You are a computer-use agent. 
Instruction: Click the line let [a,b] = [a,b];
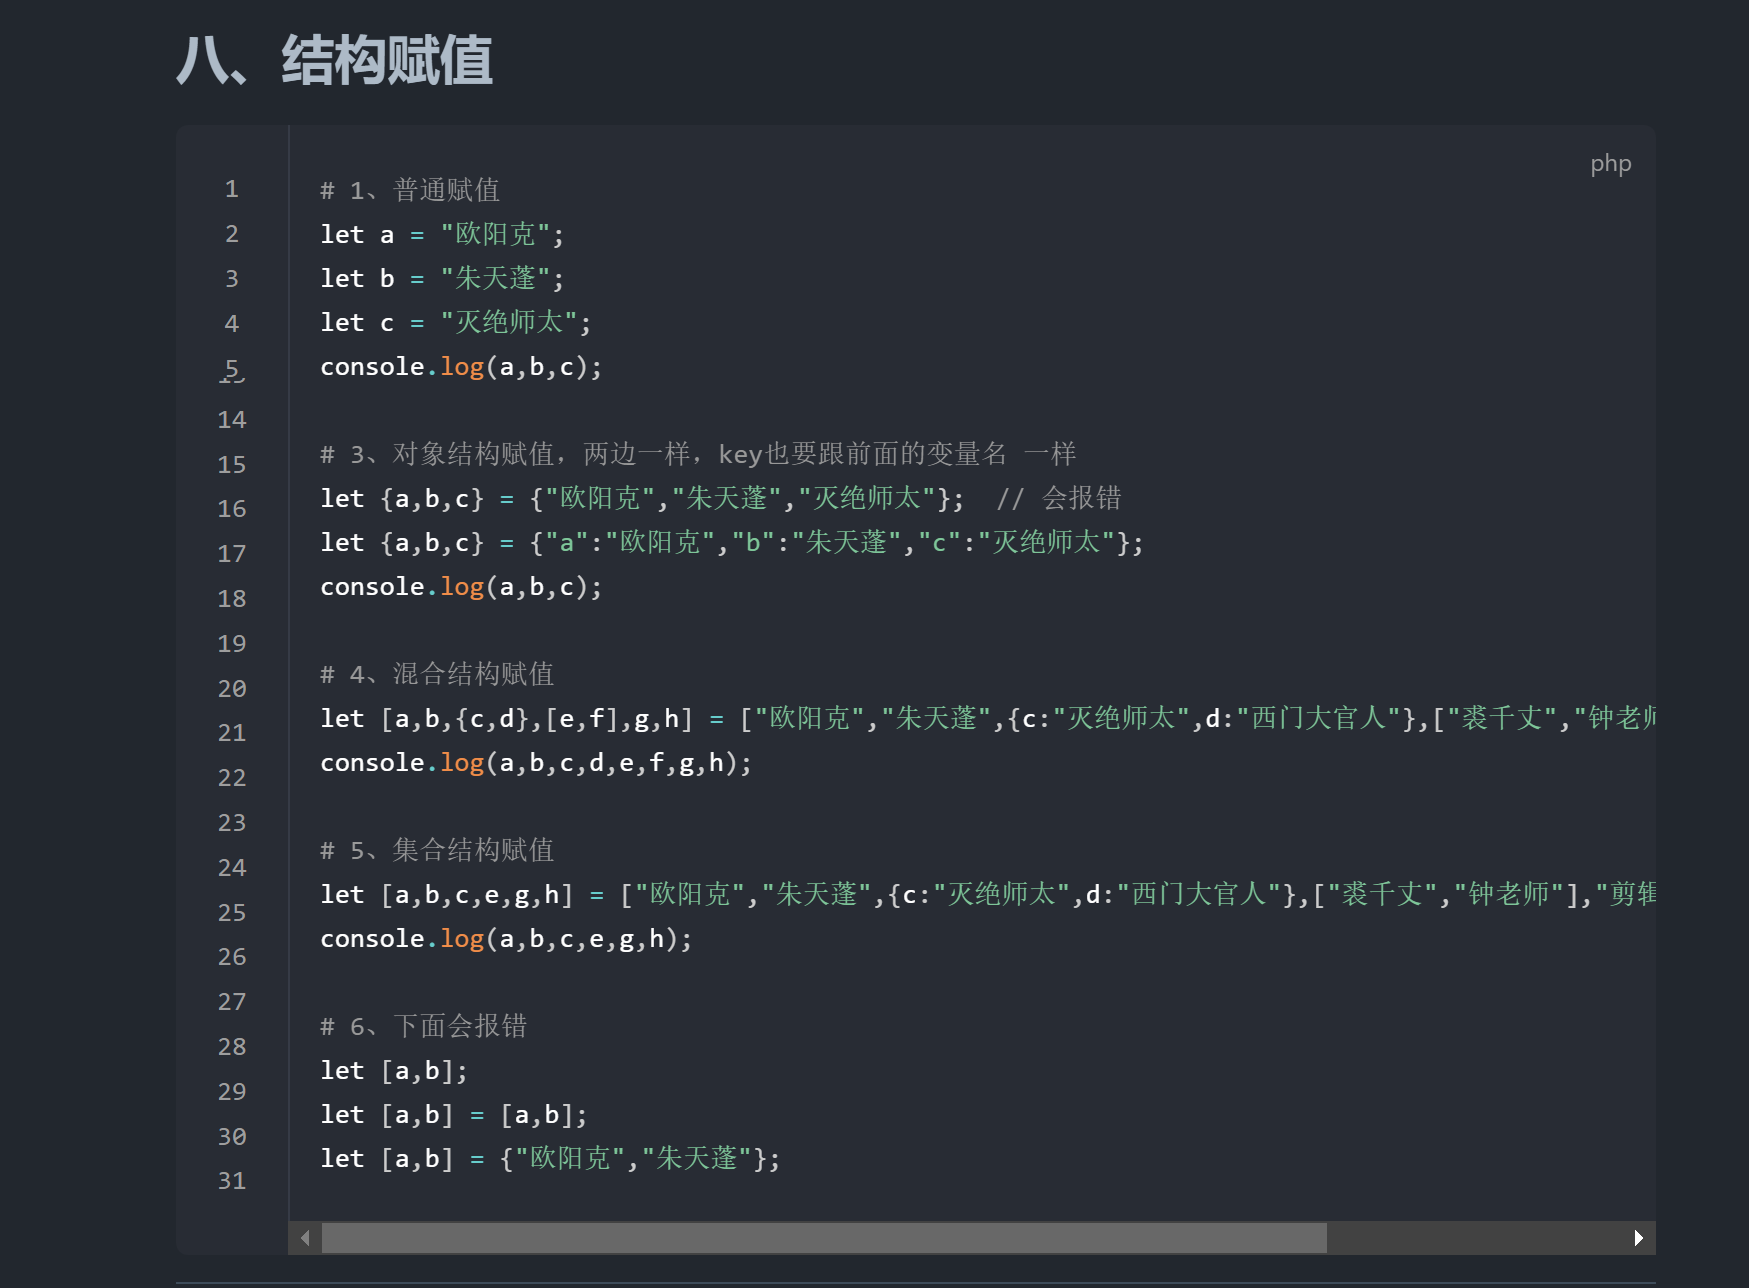click(454, 1115)
